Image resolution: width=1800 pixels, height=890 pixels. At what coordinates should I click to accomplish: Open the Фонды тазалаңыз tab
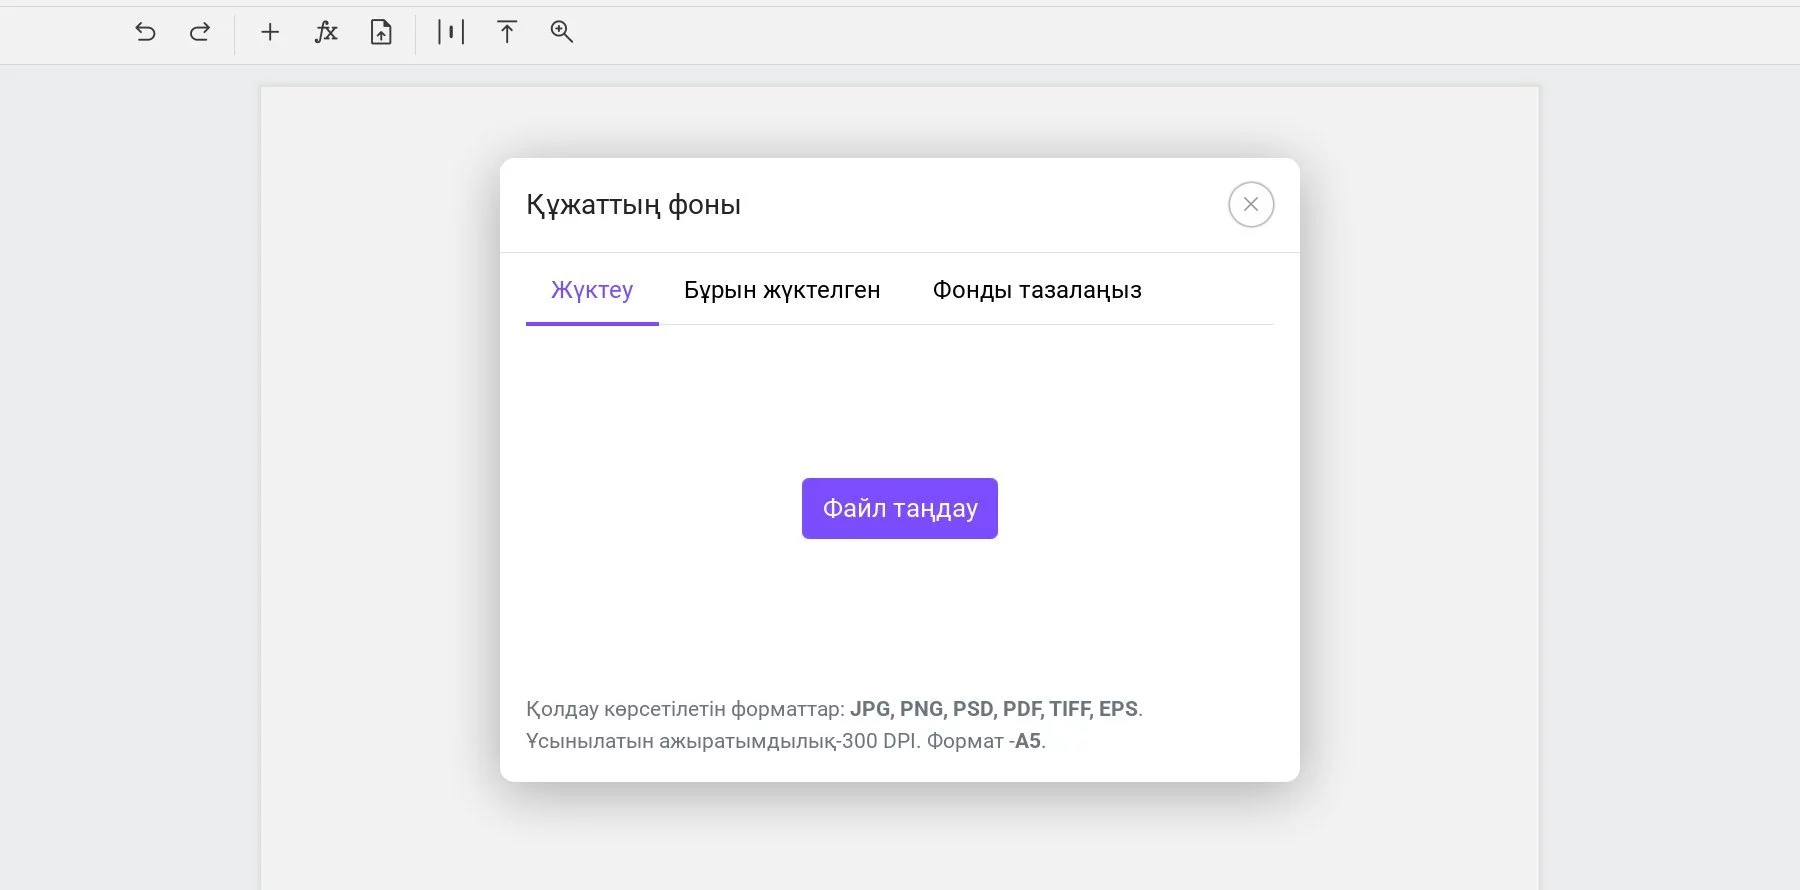click(1037, 290)
